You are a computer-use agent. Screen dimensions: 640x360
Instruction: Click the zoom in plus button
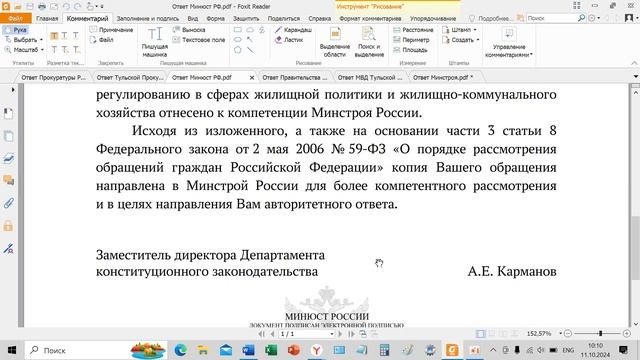[x=627, y=334]
